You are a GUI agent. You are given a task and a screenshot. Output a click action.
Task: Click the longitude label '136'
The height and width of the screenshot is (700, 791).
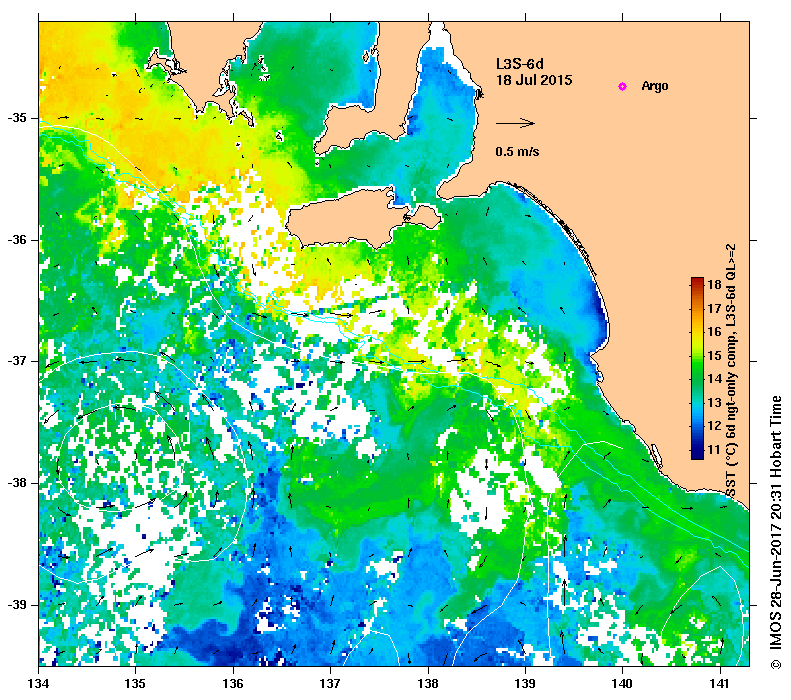(x=233, y=684)
